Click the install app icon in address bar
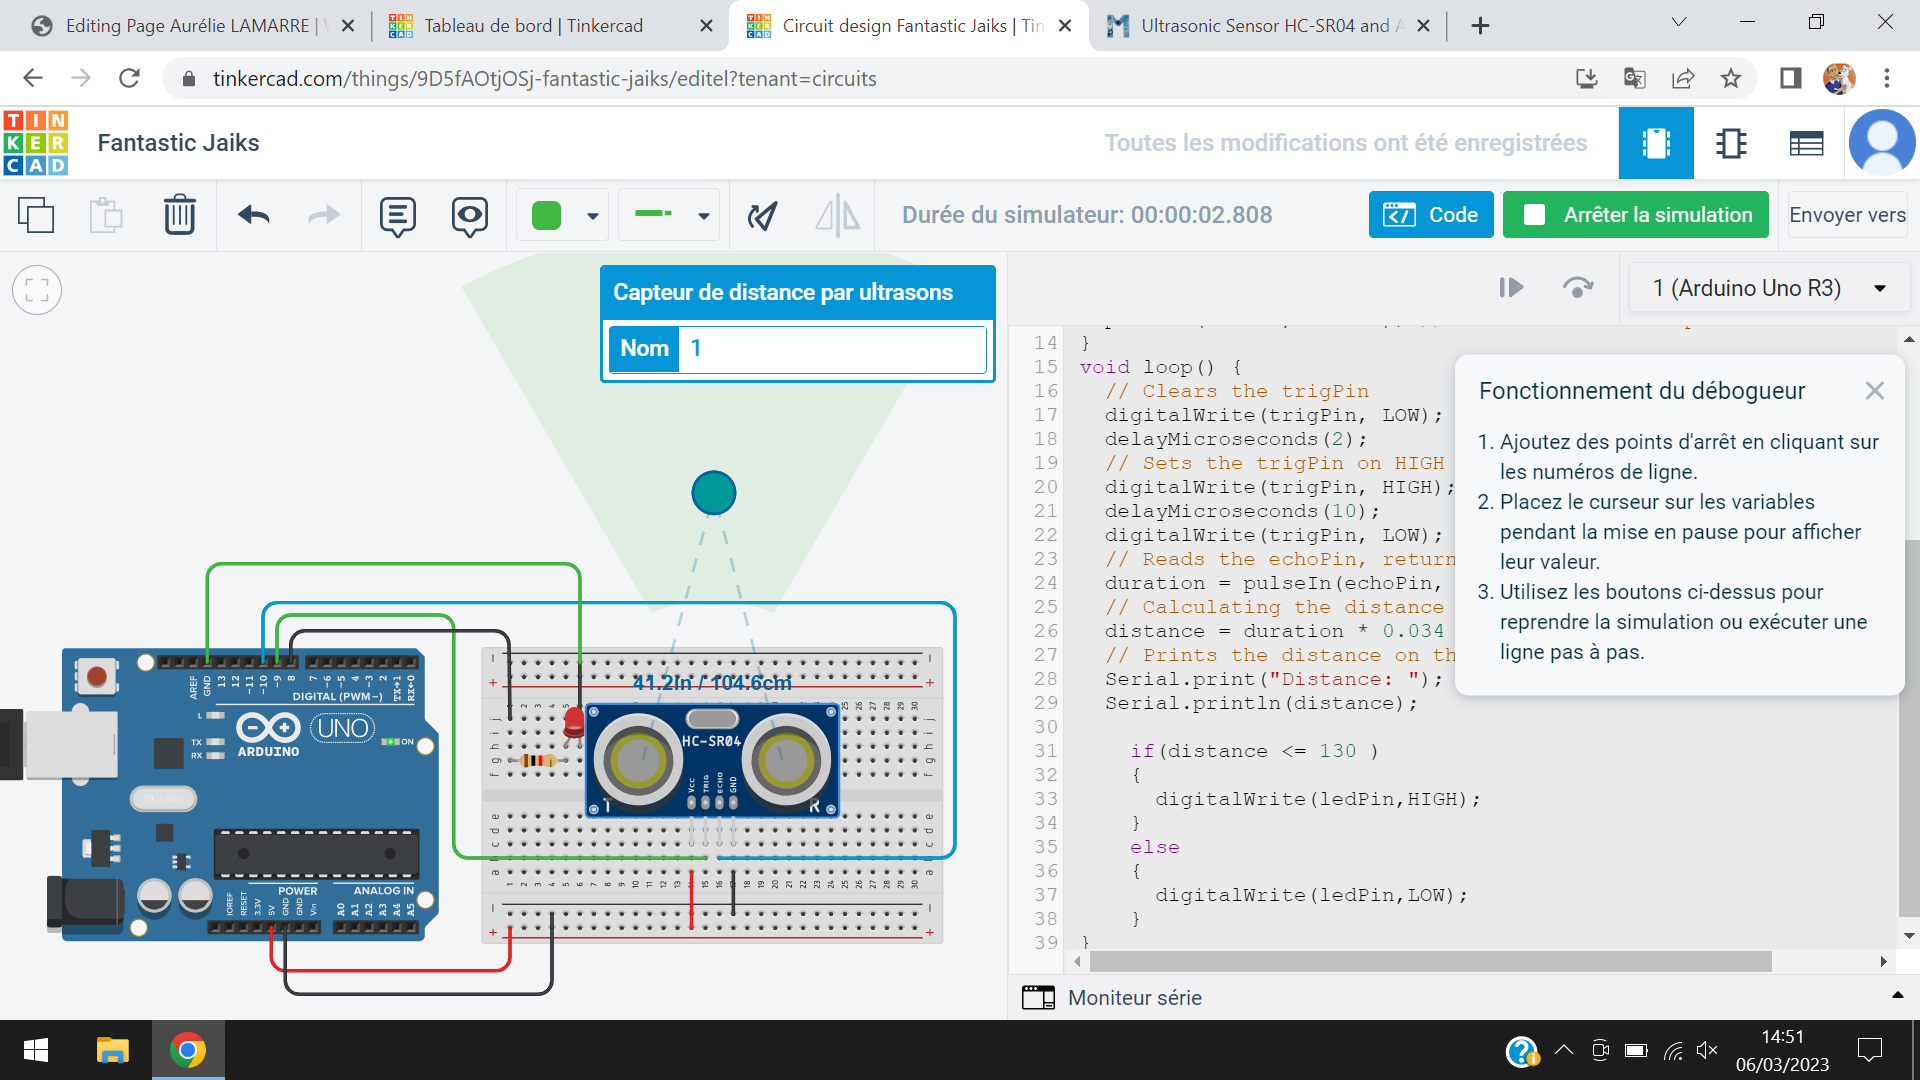 click(1587, 78)
